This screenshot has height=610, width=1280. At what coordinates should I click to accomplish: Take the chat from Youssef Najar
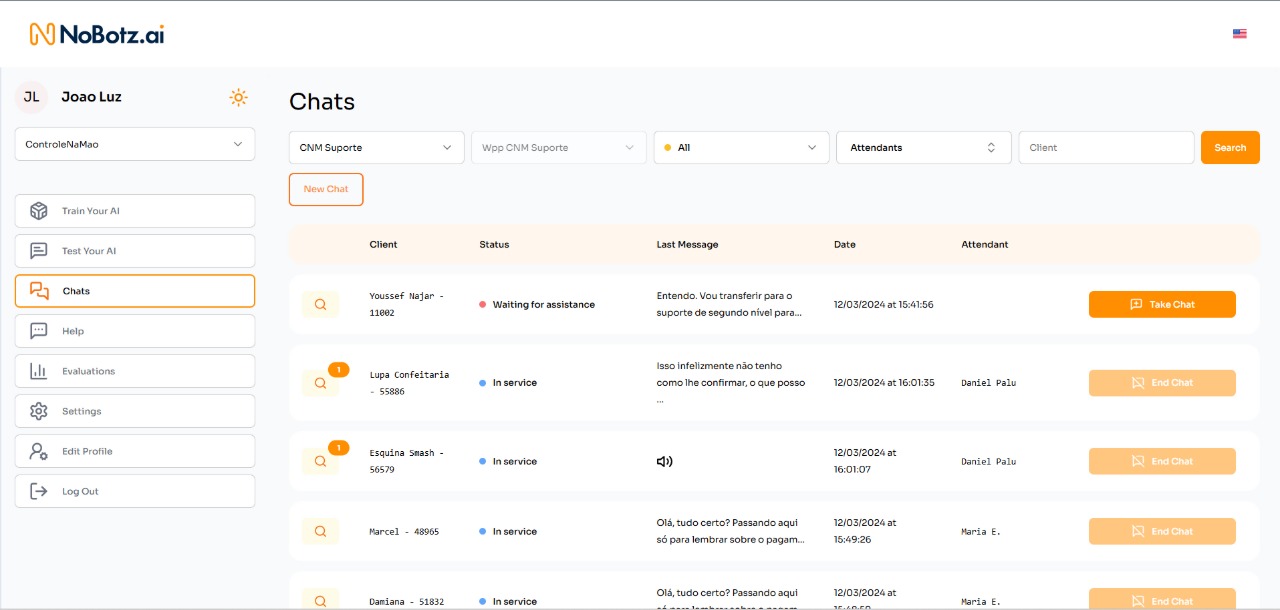[x=1162, y=304]
